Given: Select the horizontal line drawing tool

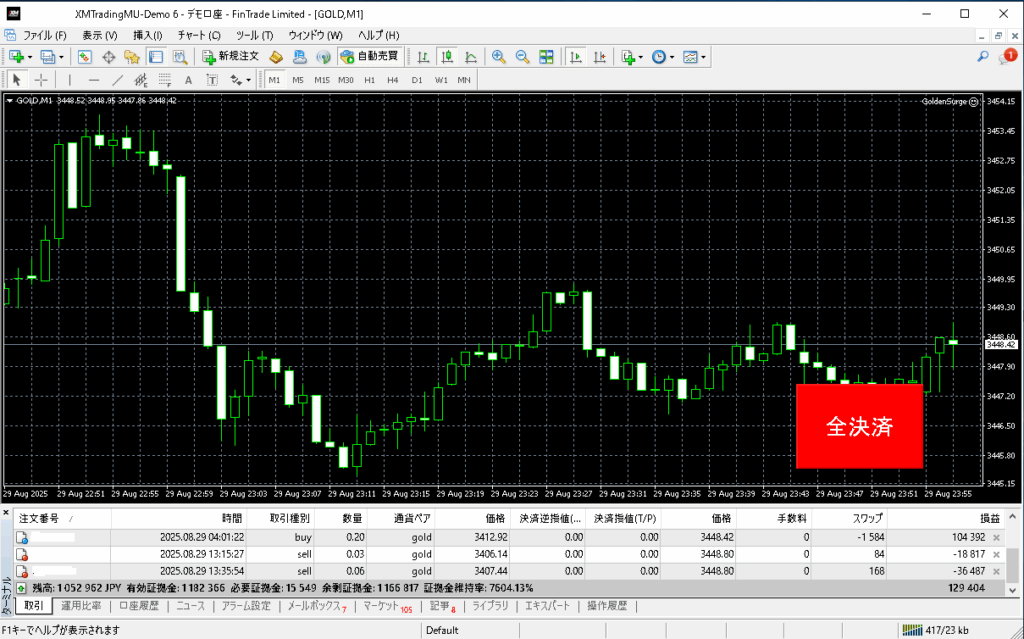Looking at the screenshot, I should tap(94, 80).
